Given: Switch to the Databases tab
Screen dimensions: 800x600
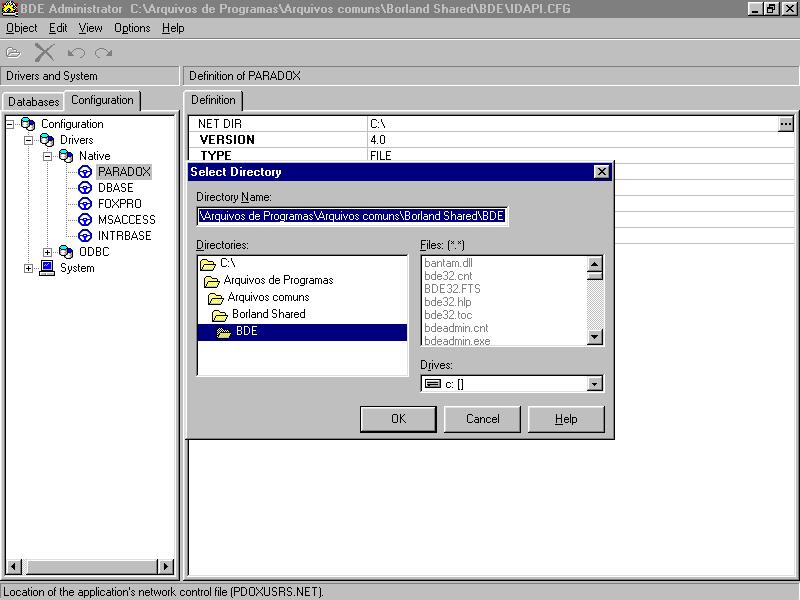Looking at the screenshot, I should [x=34, y=102].
